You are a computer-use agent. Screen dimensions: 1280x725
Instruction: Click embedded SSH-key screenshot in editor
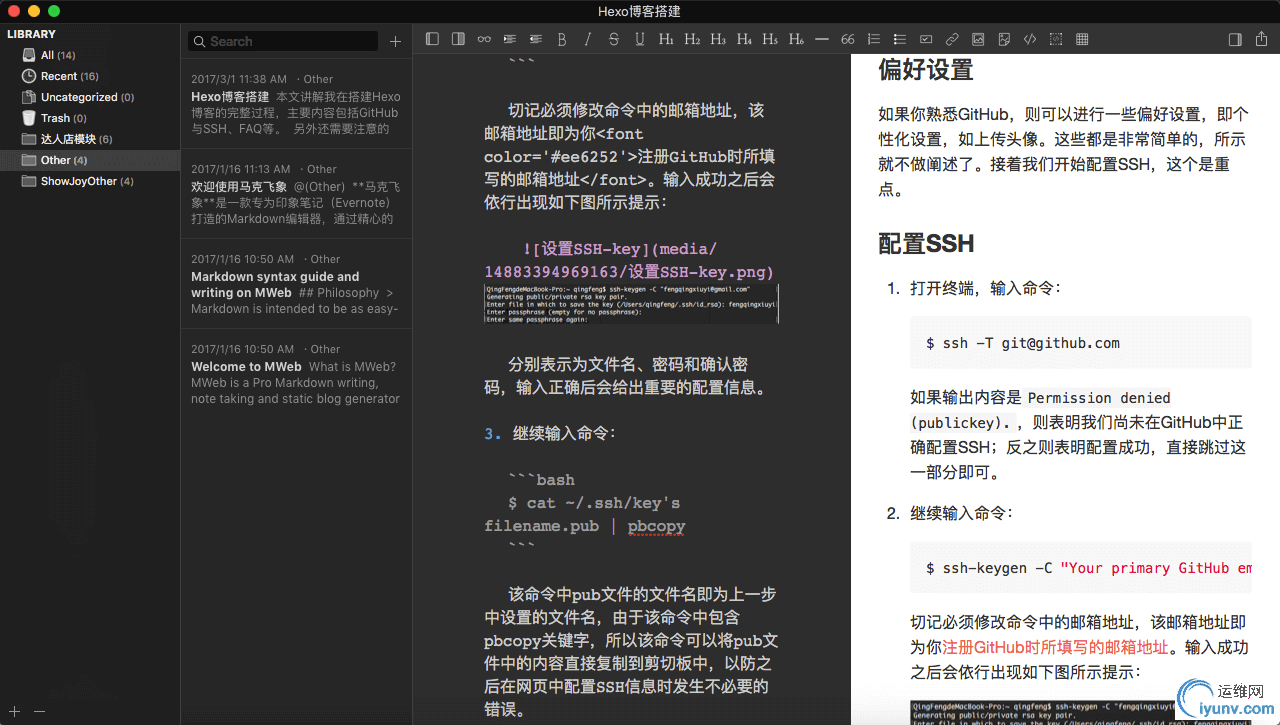tap(631, 304)
